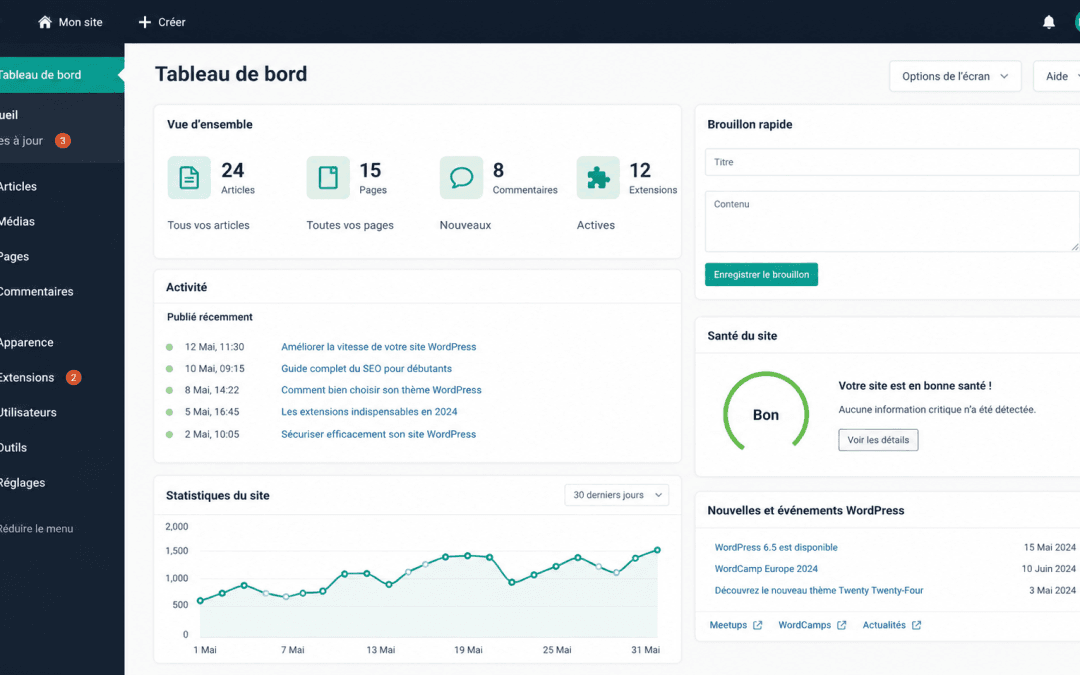Click Nouveaux under Commentaires count
The width and height of the screenshot is (1080, 675).
pos(465,225)
